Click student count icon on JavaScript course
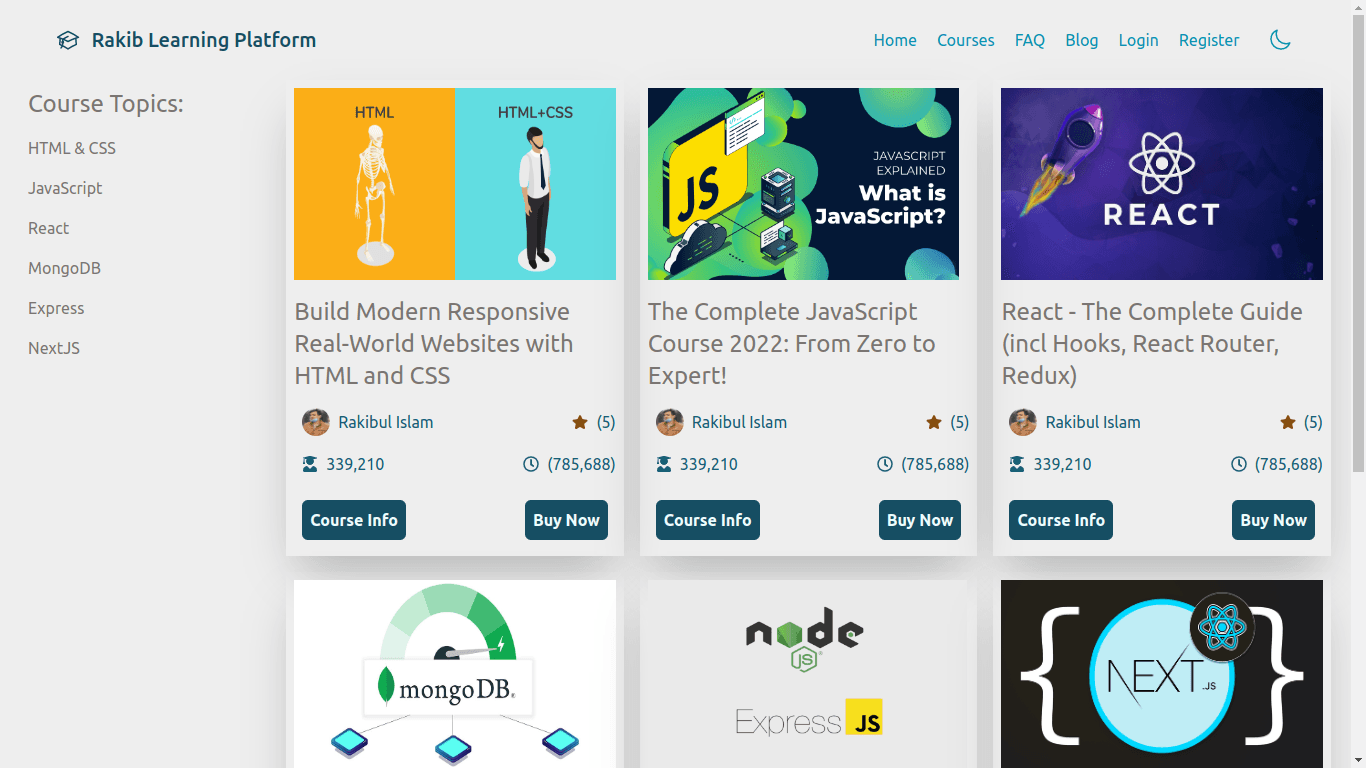 coord(664,464)
